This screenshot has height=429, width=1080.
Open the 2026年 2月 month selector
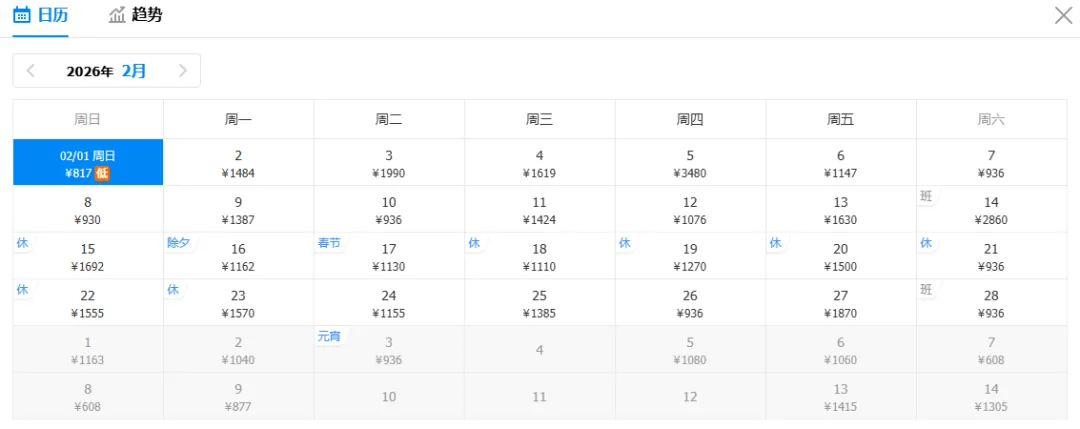point(107,71)
